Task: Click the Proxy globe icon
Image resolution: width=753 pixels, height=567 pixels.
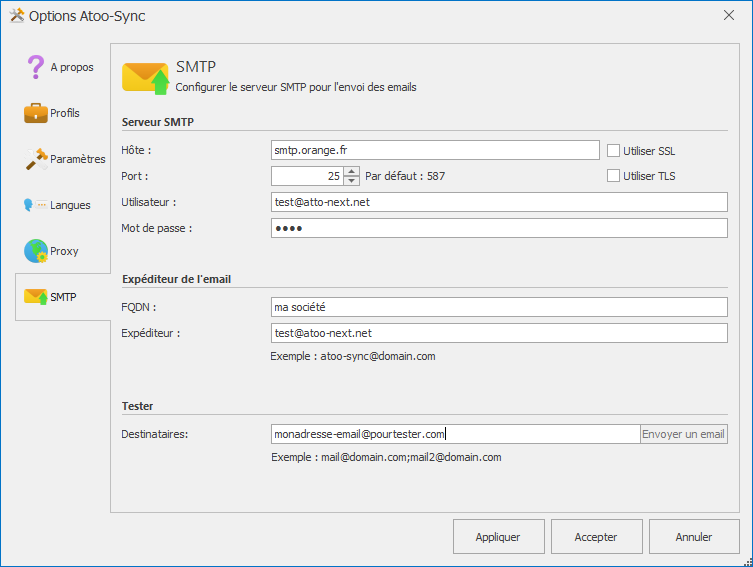Action: pos(36,251)
